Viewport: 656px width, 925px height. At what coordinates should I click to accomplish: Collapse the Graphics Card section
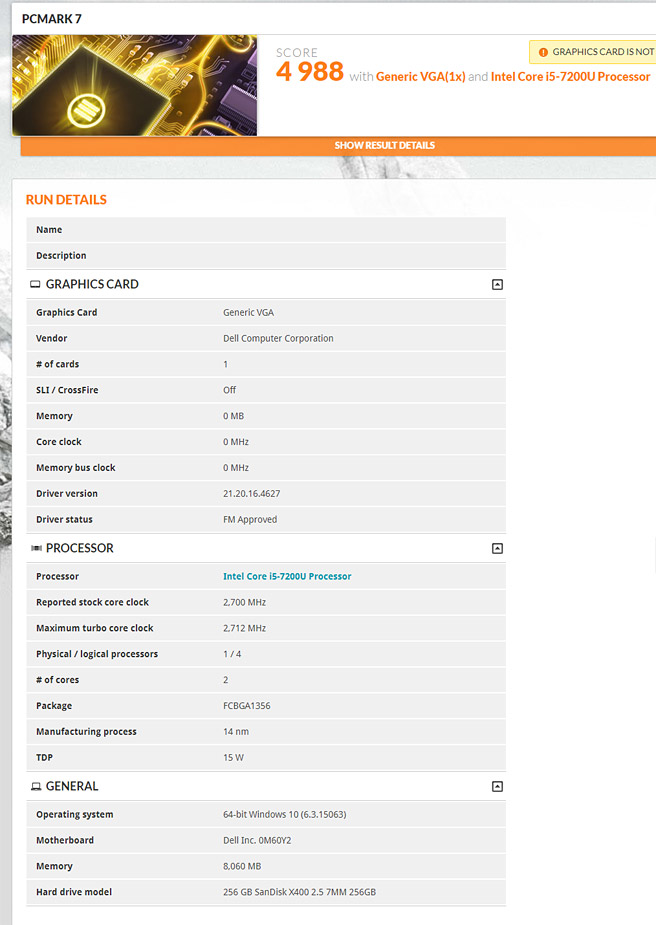click(x=497, y=284)
